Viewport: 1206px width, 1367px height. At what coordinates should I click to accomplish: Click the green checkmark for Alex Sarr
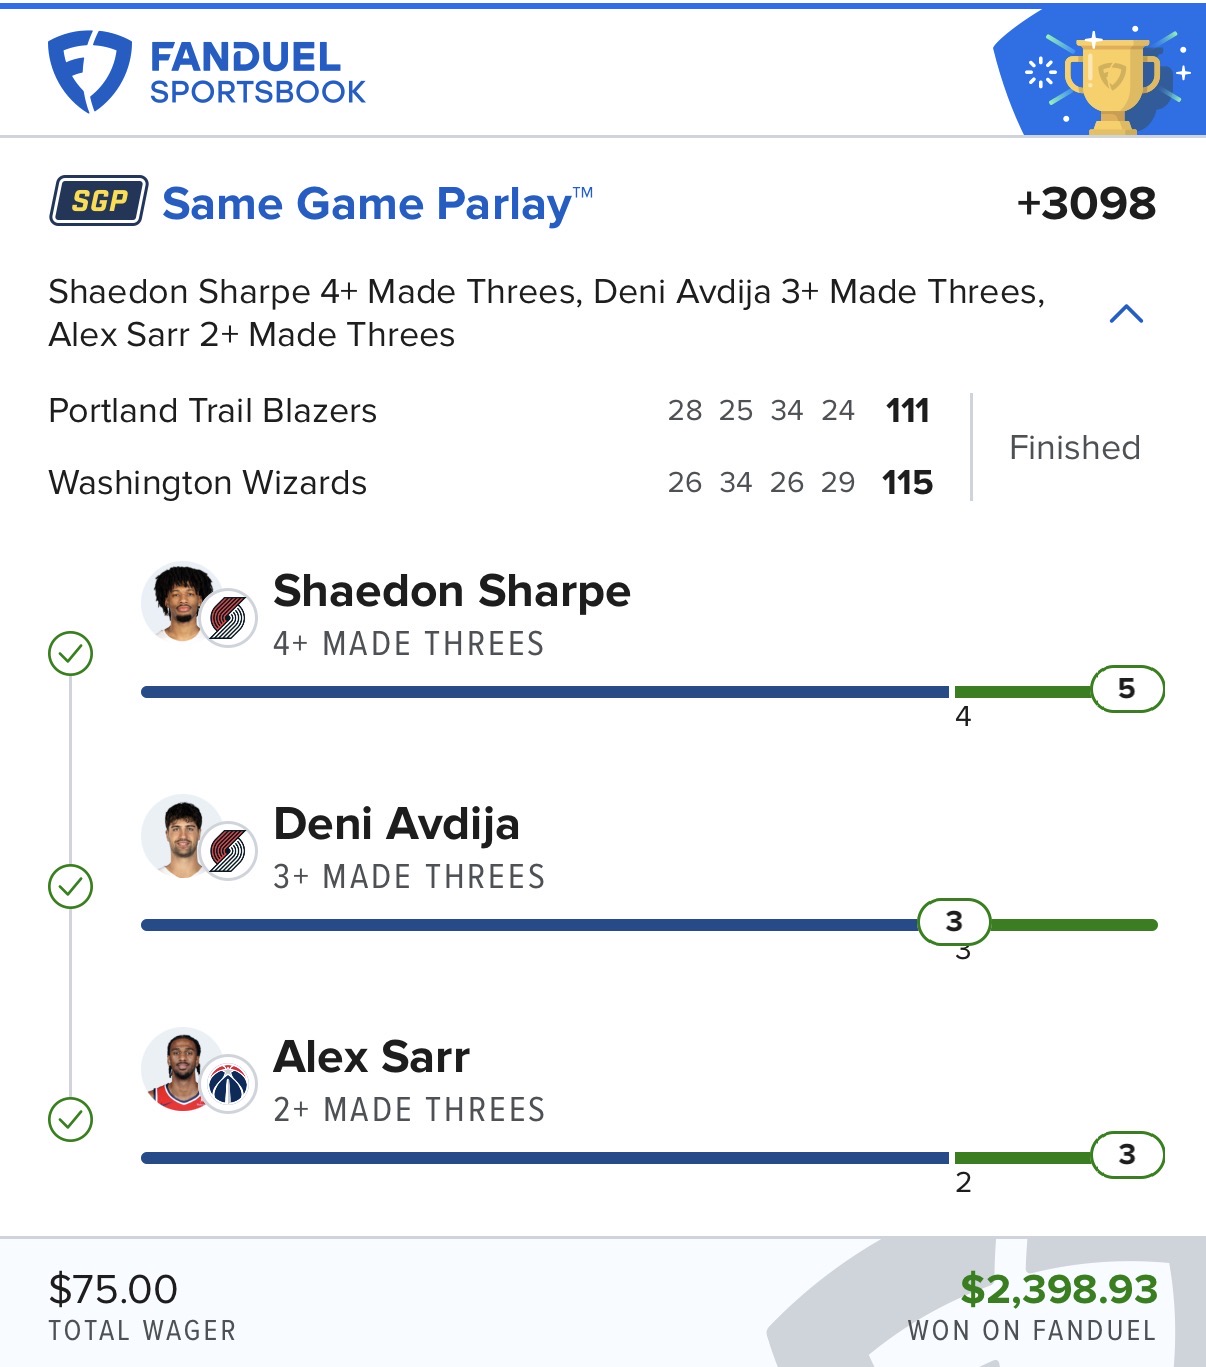tap(71, 1120)
